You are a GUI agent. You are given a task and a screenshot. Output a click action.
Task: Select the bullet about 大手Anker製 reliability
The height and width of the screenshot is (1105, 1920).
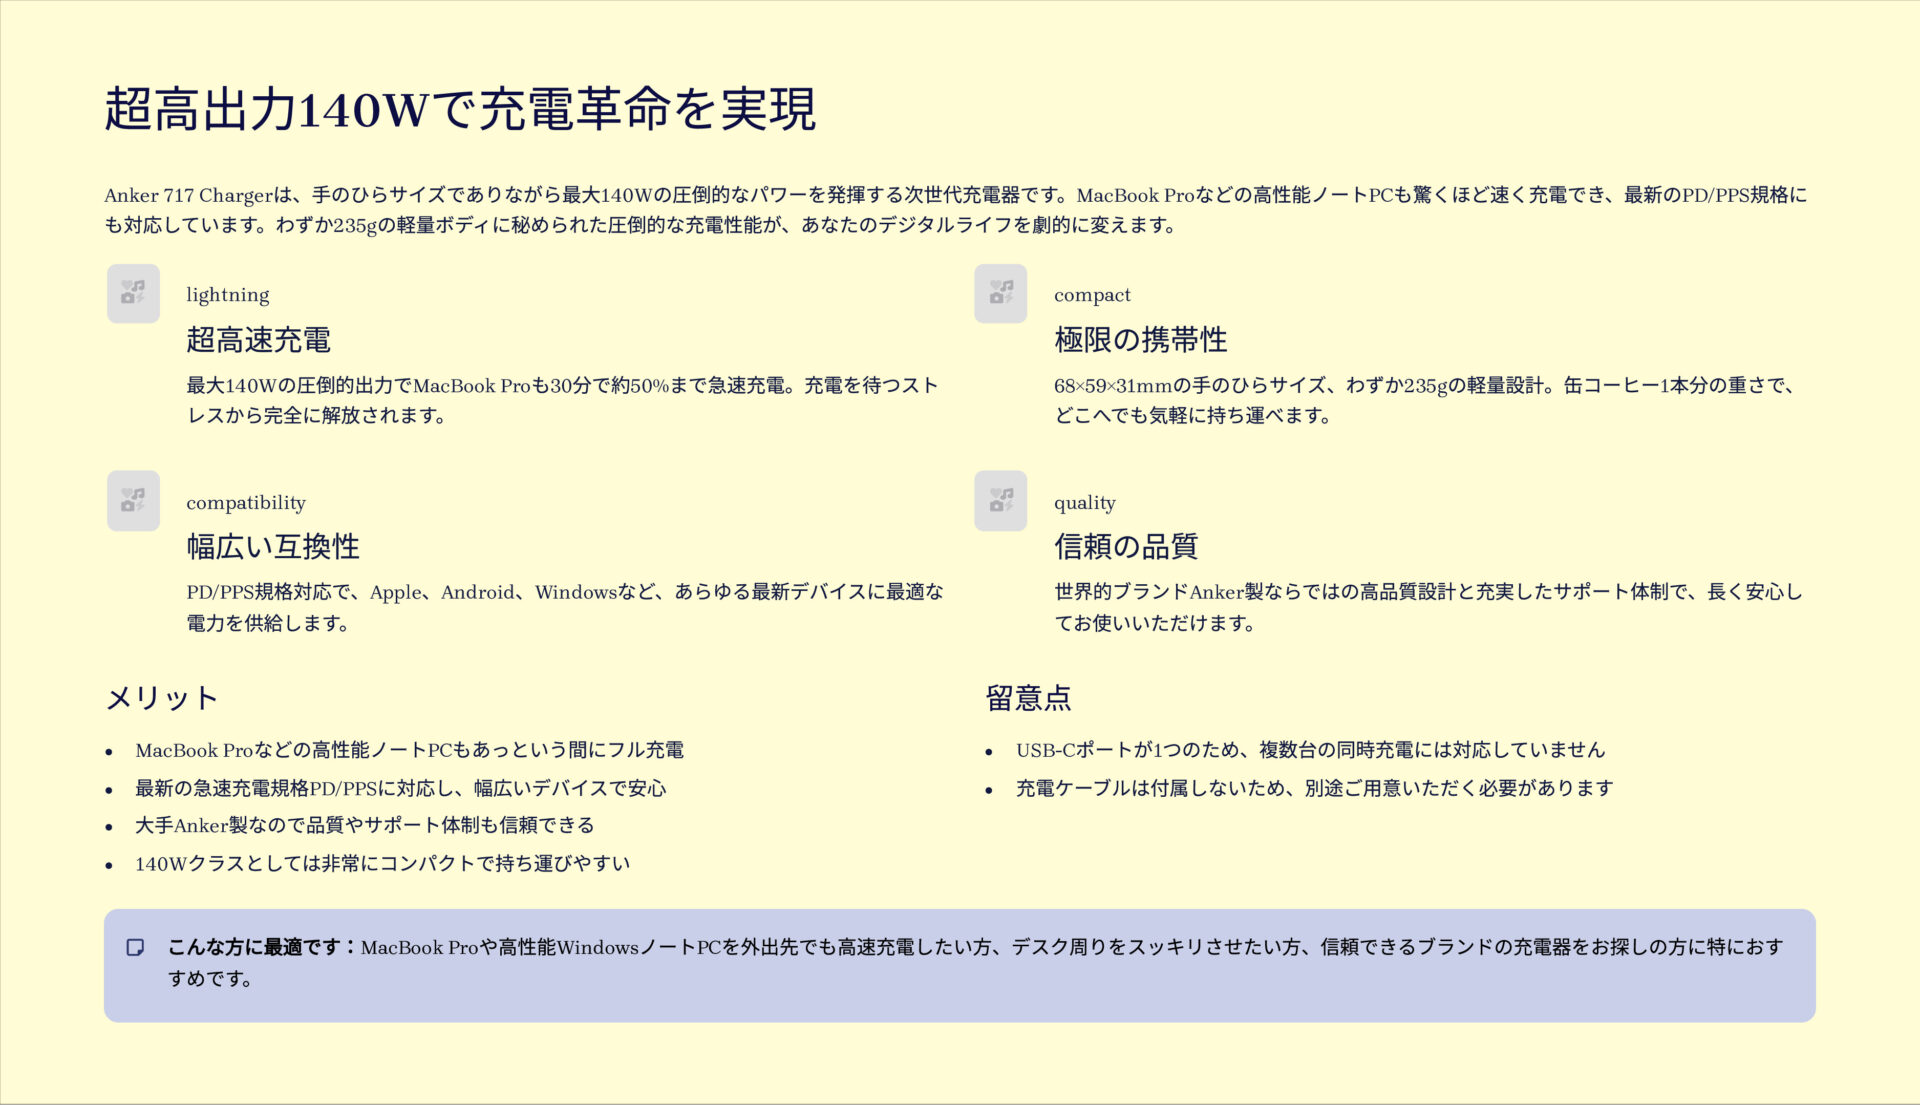click(x=364, y=825)
